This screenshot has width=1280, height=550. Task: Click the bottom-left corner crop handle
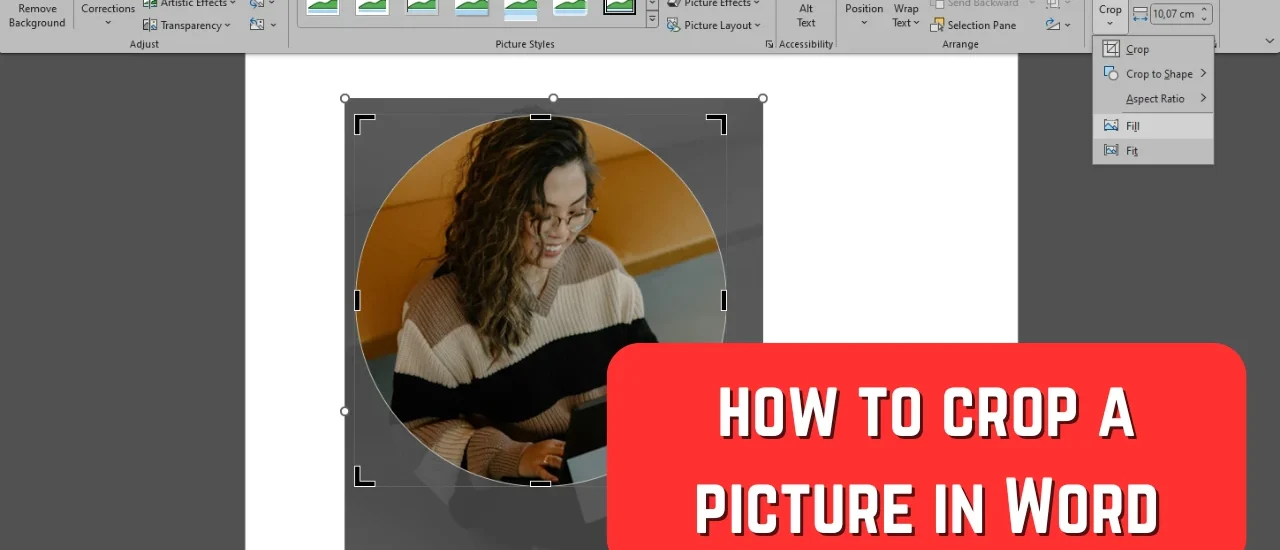pyautogui.click(x=363, y=478)
